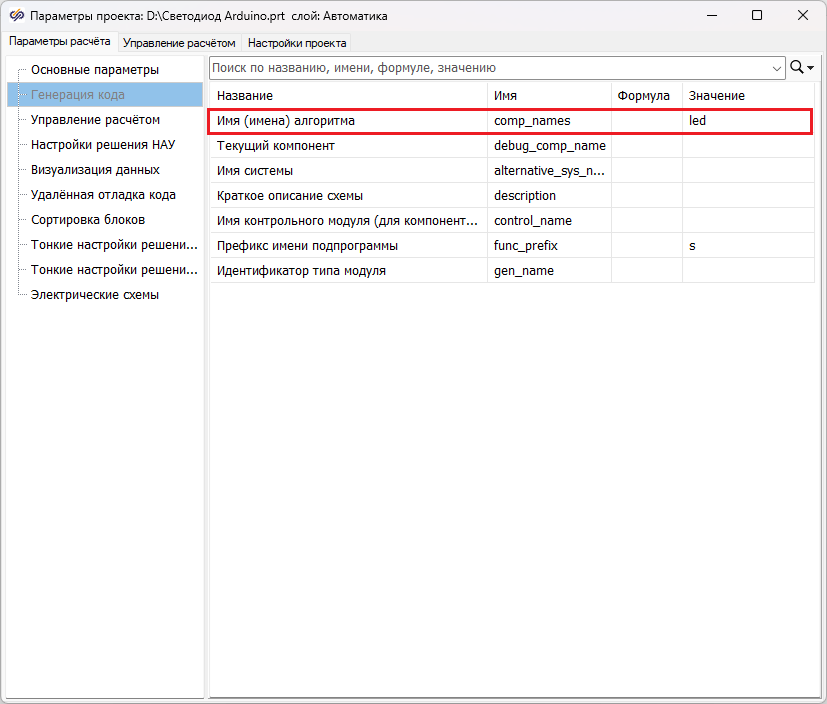The image size is (827, 704).
Task: Select Визуализация данных in the sidebar
Action: [x=95, y=170]
